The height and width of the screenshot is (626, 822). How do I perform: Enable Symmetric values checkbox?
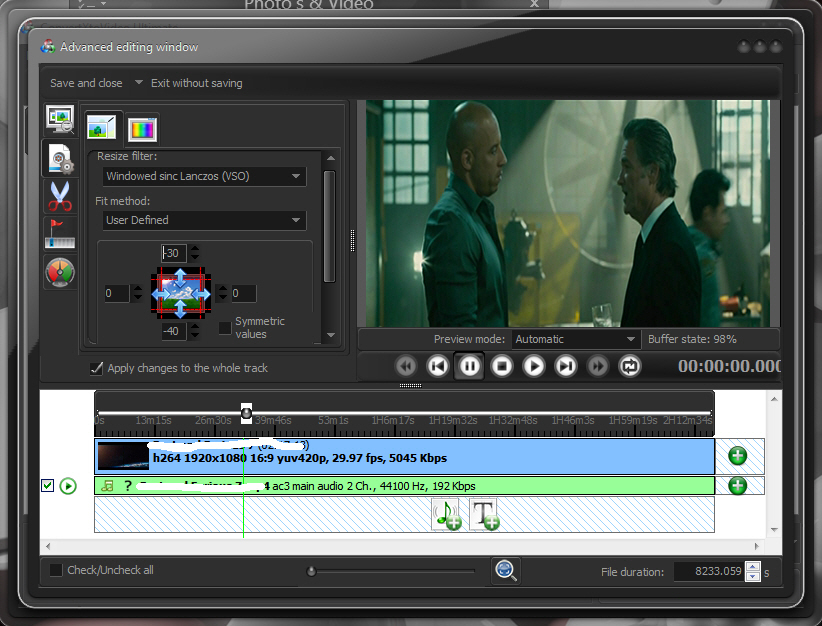coord(225,328)
